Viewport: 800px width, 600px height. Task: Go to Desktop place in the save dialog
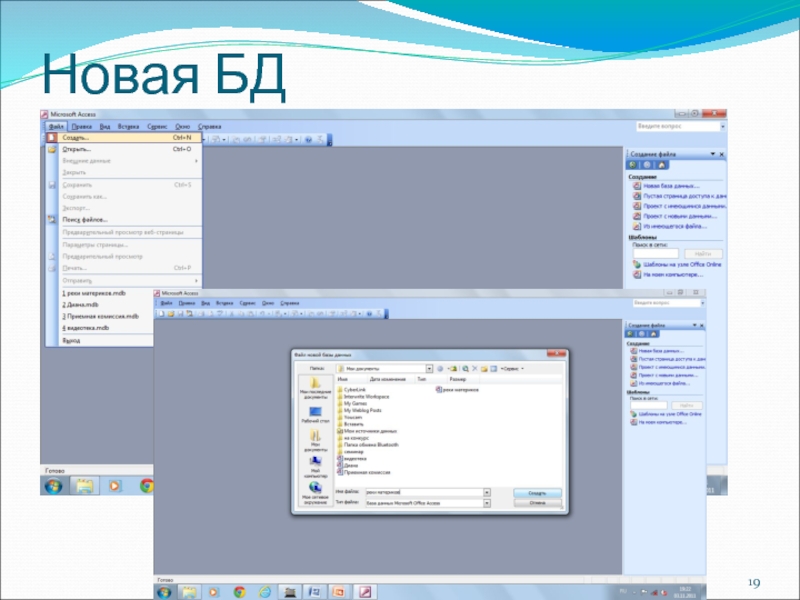point(315,415)
